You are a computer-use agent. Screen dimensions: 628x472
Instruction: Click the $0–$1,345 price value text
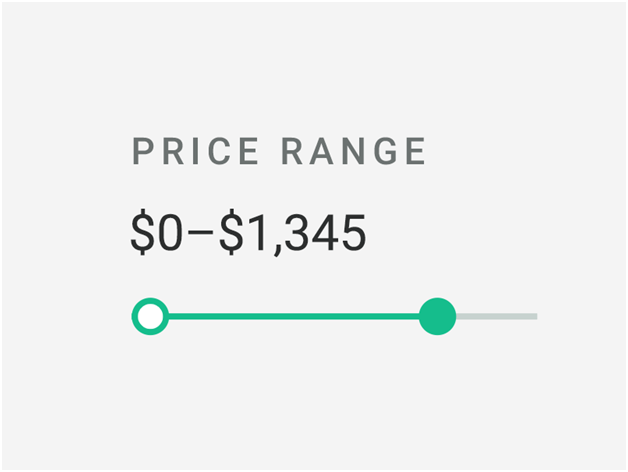click(x=248, y=233)
